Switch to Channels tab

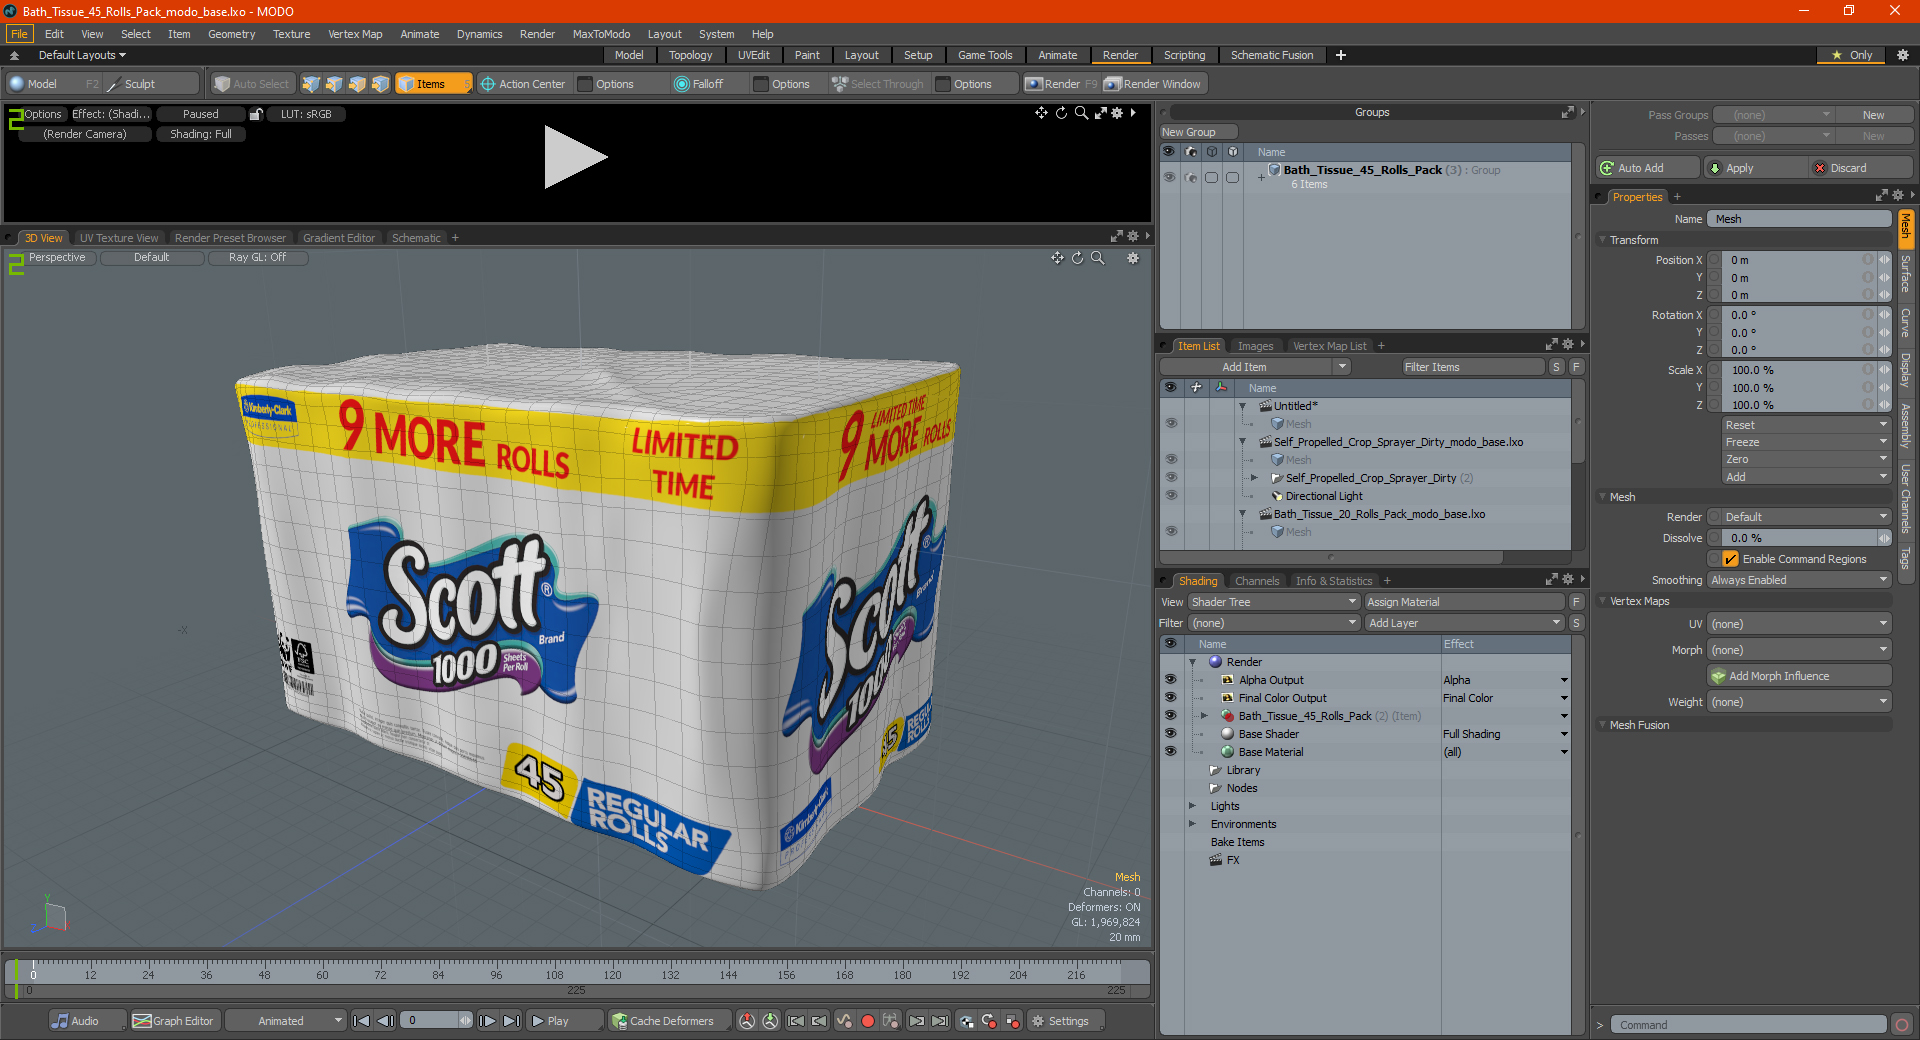[1257, 581]
